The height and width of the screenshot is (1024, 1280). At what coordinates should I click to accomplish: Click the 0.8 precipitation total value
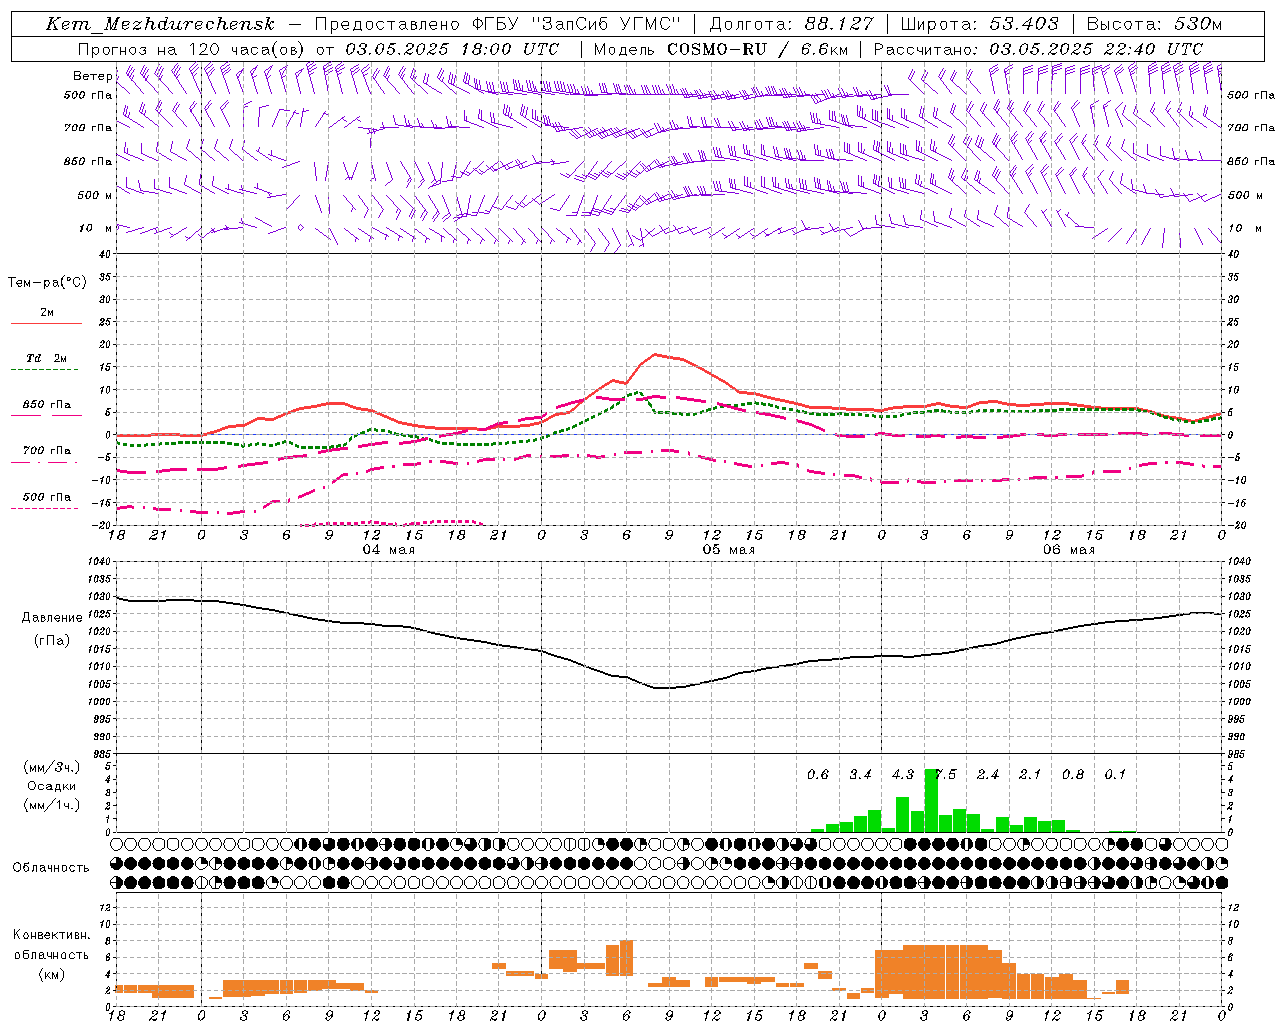tap(1073, 775)
